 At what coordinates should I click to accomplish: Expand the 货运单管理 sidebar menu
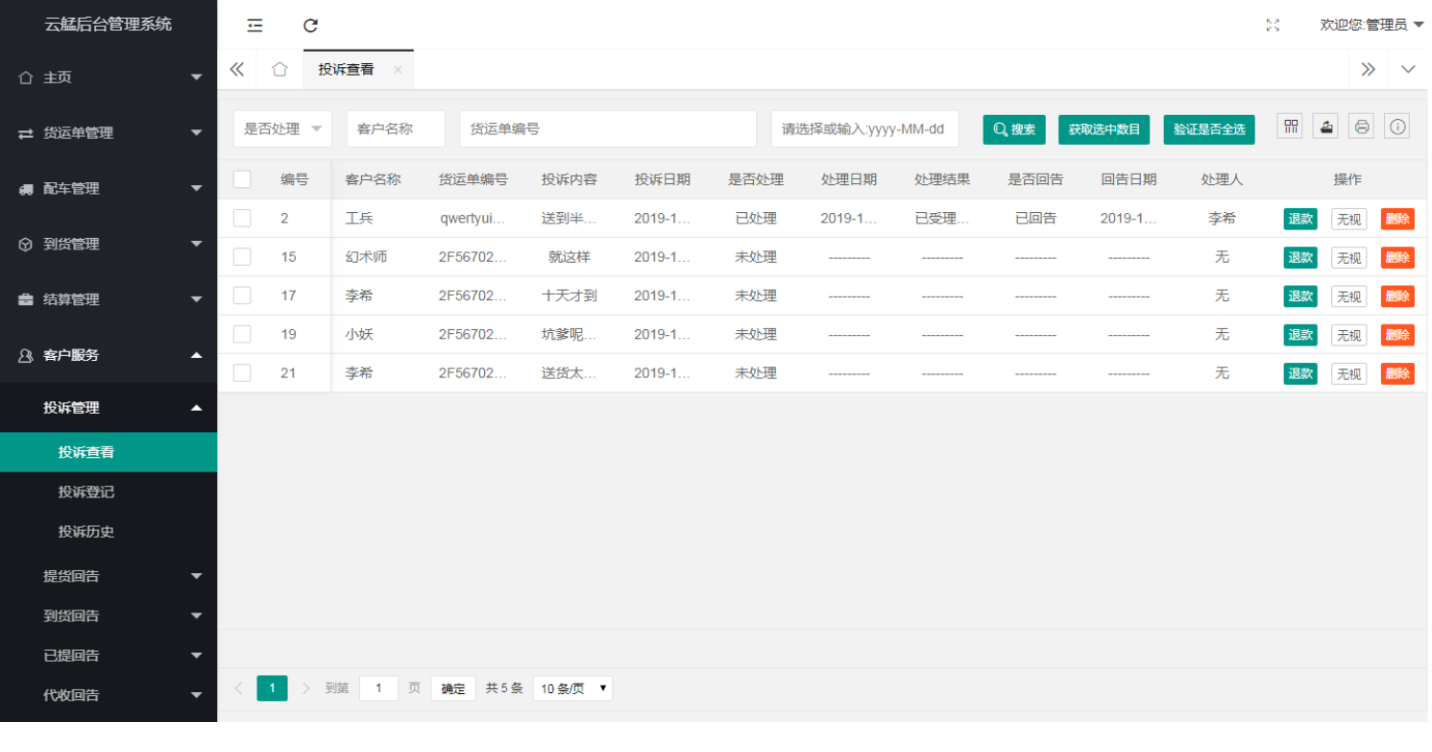108,133
